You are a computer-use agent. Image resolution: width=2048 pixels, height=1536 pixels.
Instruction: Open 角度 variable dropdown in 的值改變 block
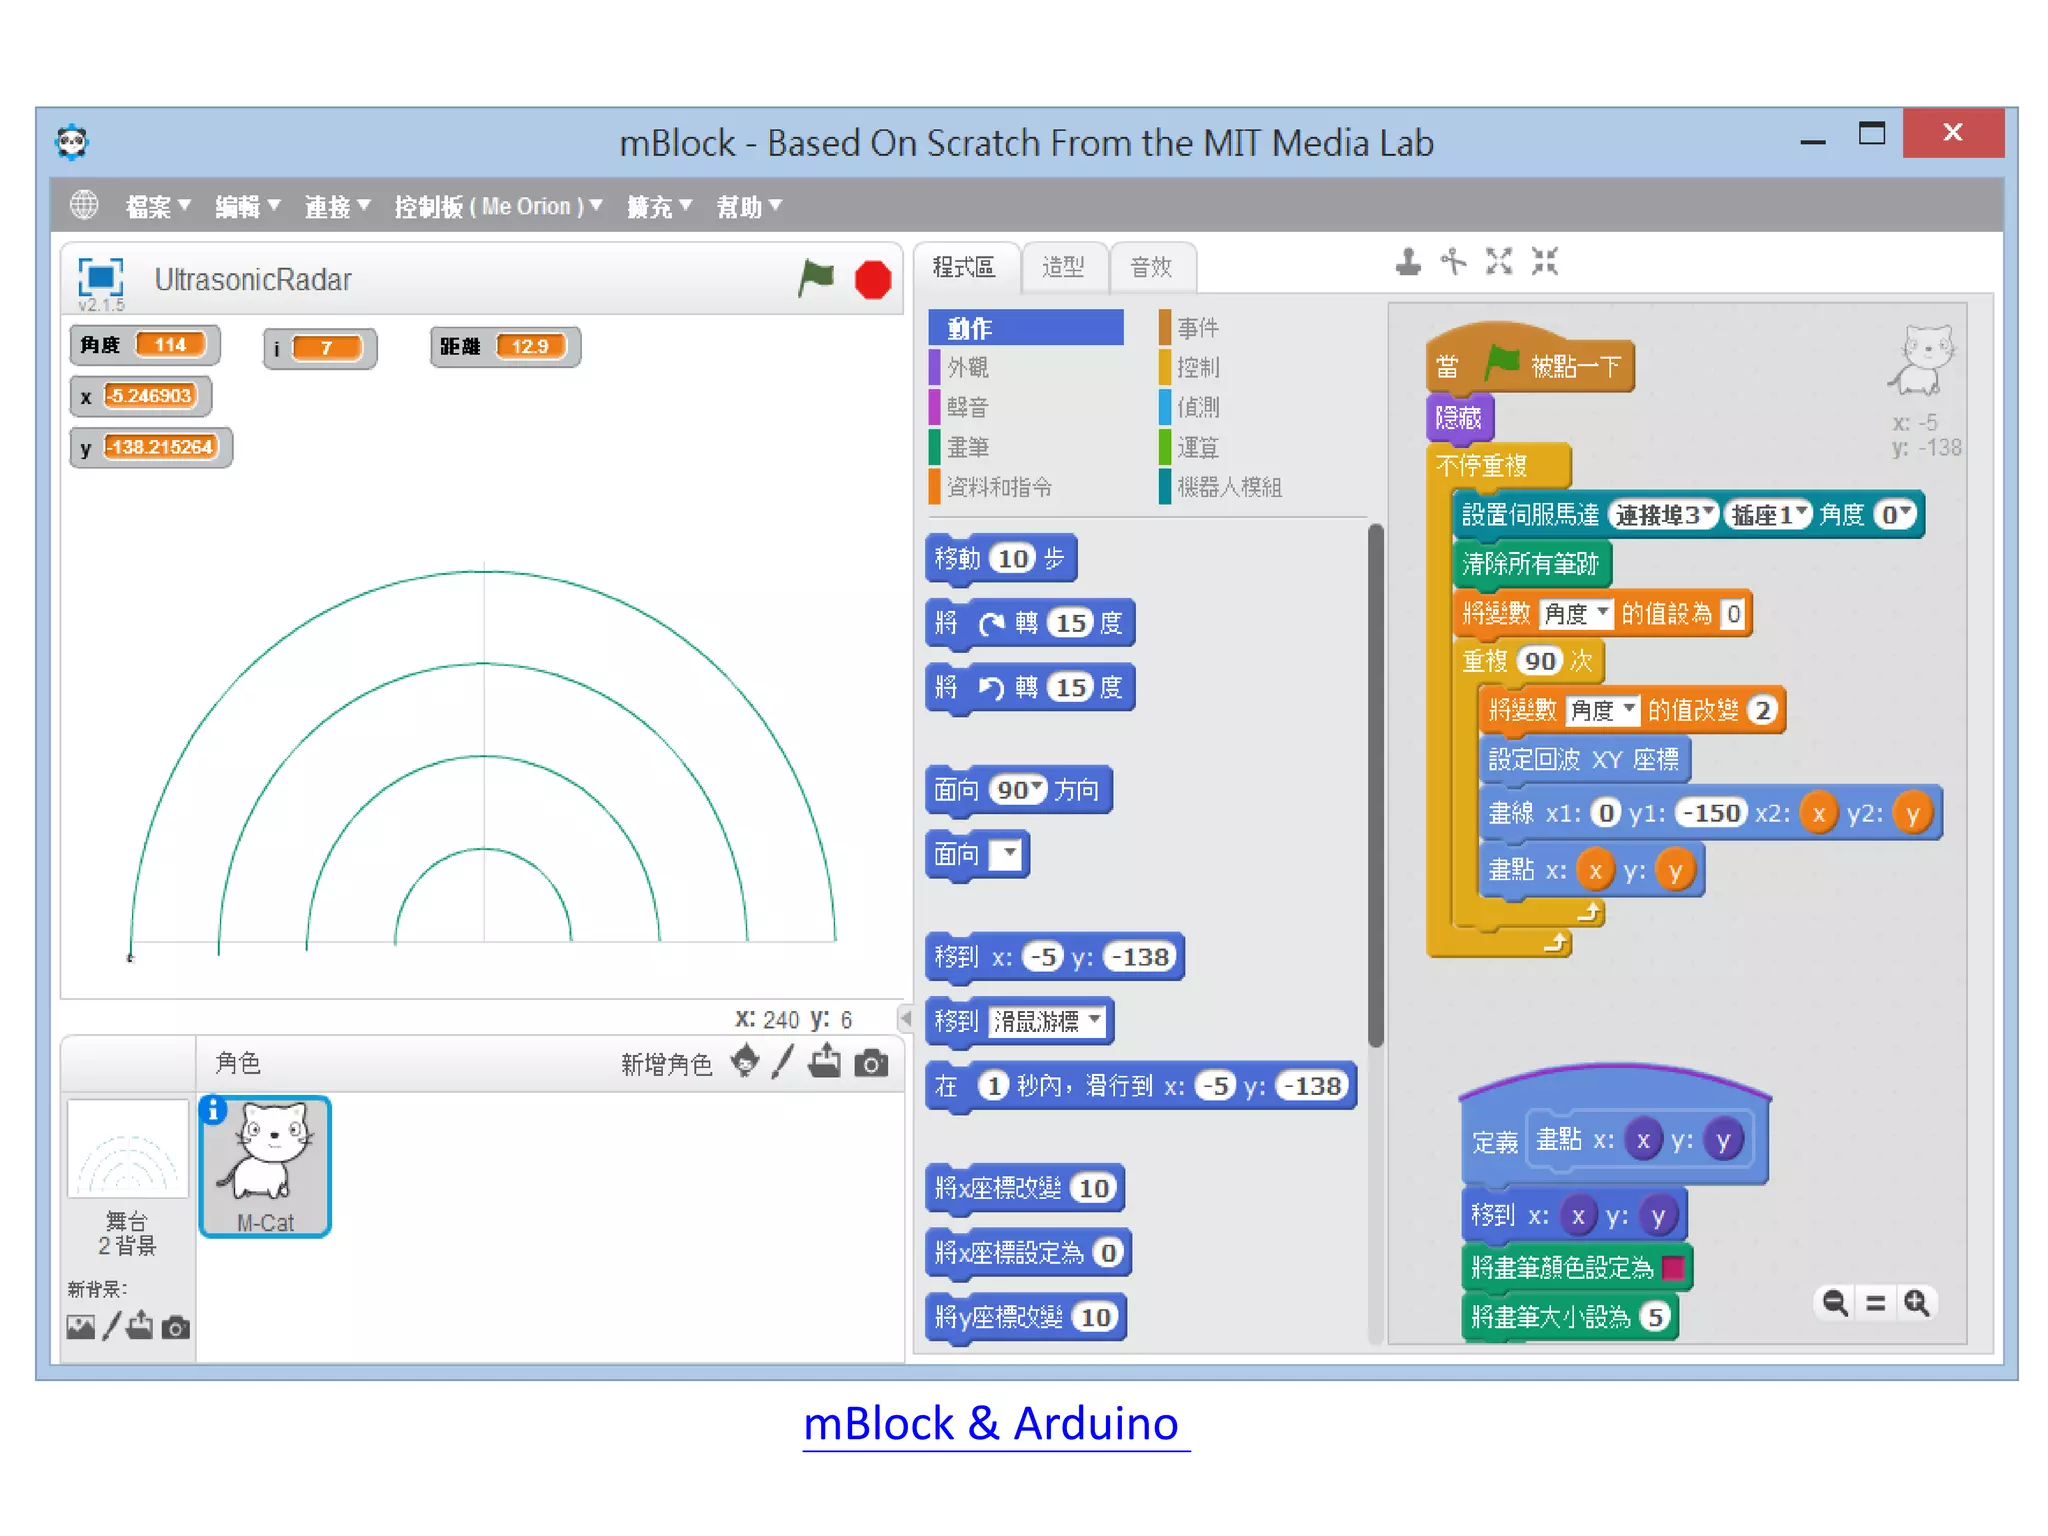[1602, 710]
